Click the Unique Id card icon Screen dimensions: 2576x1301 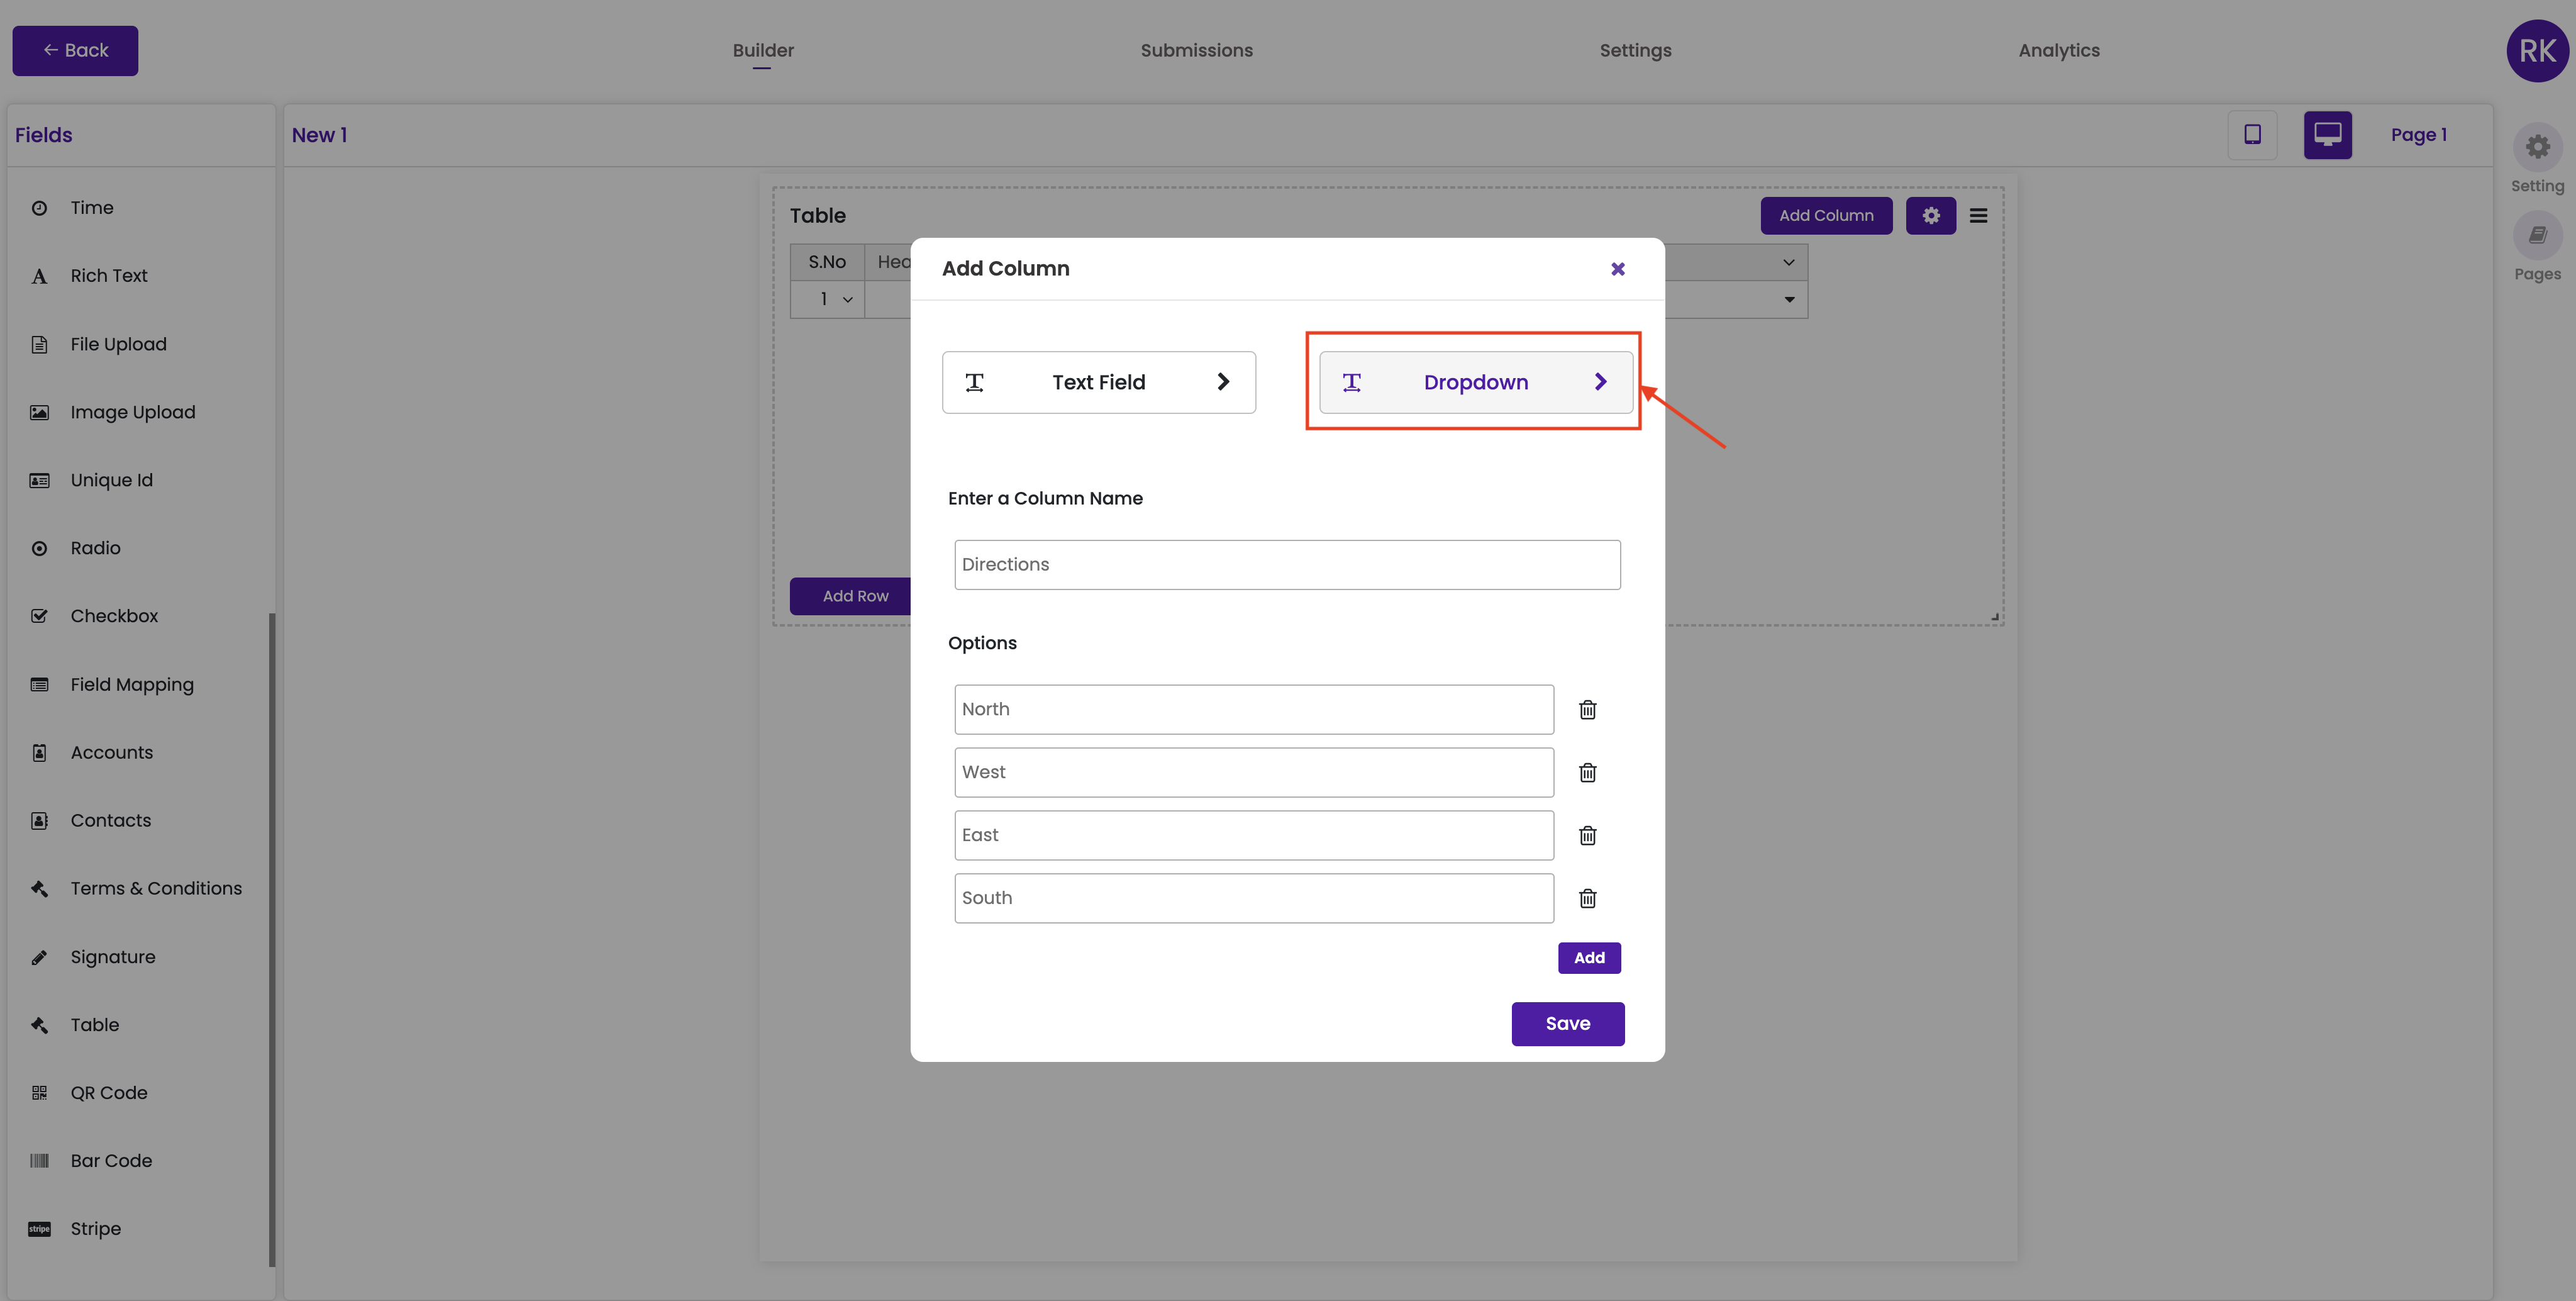(39, 480)
